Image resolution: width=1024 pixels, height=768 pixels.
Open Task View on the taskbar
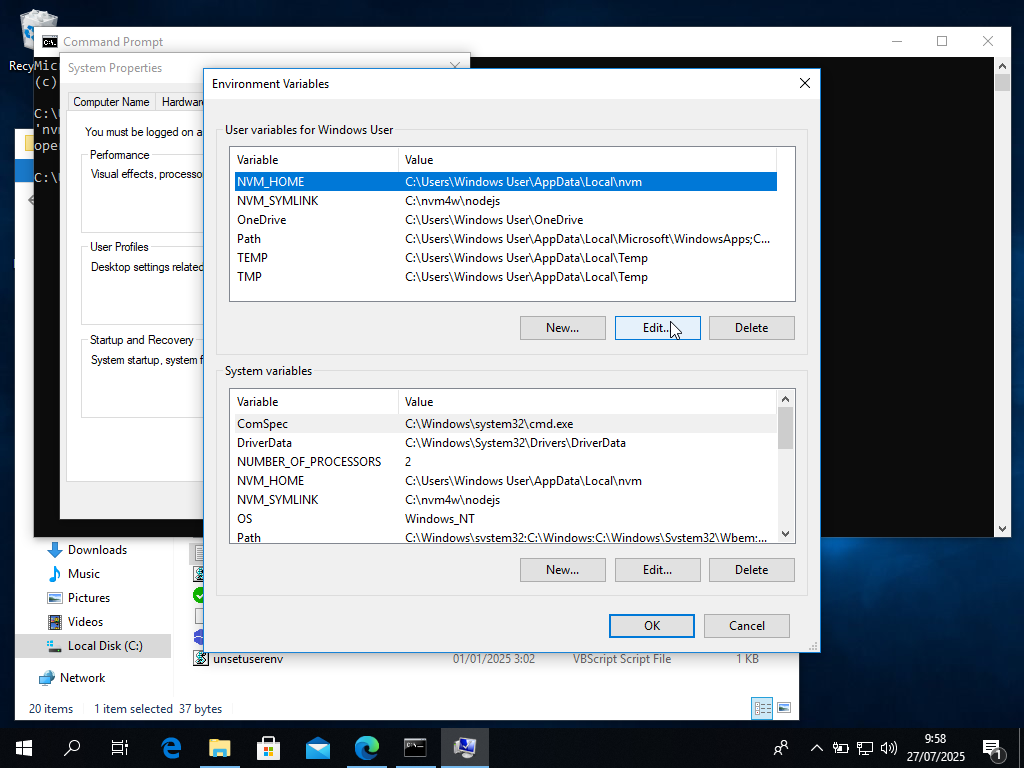pyautogui.click(x=120, y=747)
